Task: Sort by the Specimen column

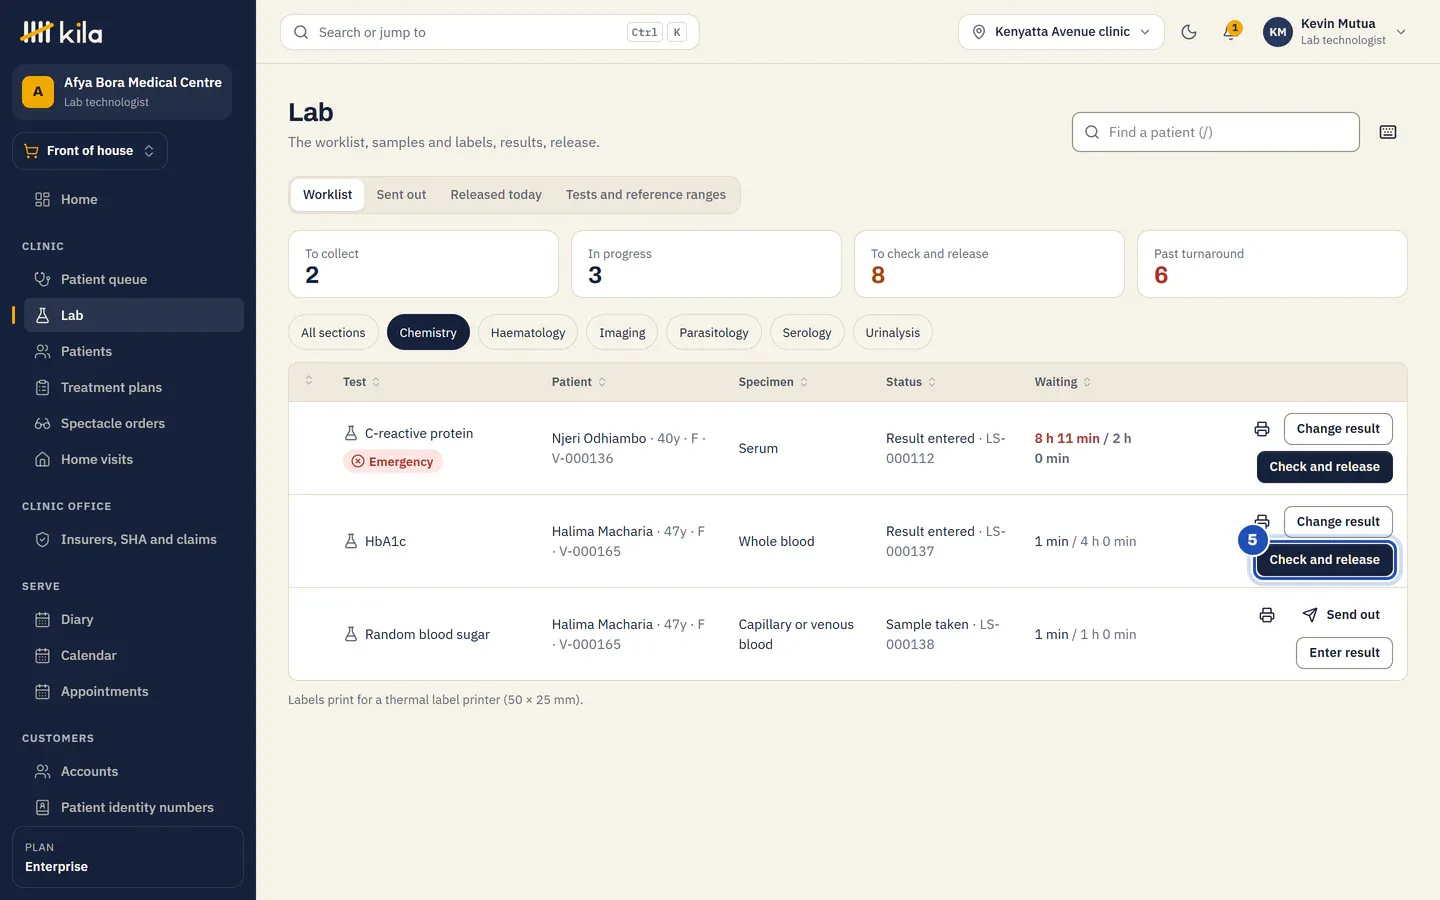Action: click(773, 382)
